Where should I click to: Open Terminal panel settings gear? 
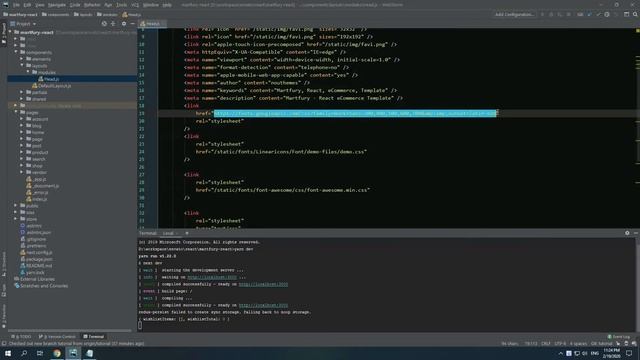click(x=627, y=233)
